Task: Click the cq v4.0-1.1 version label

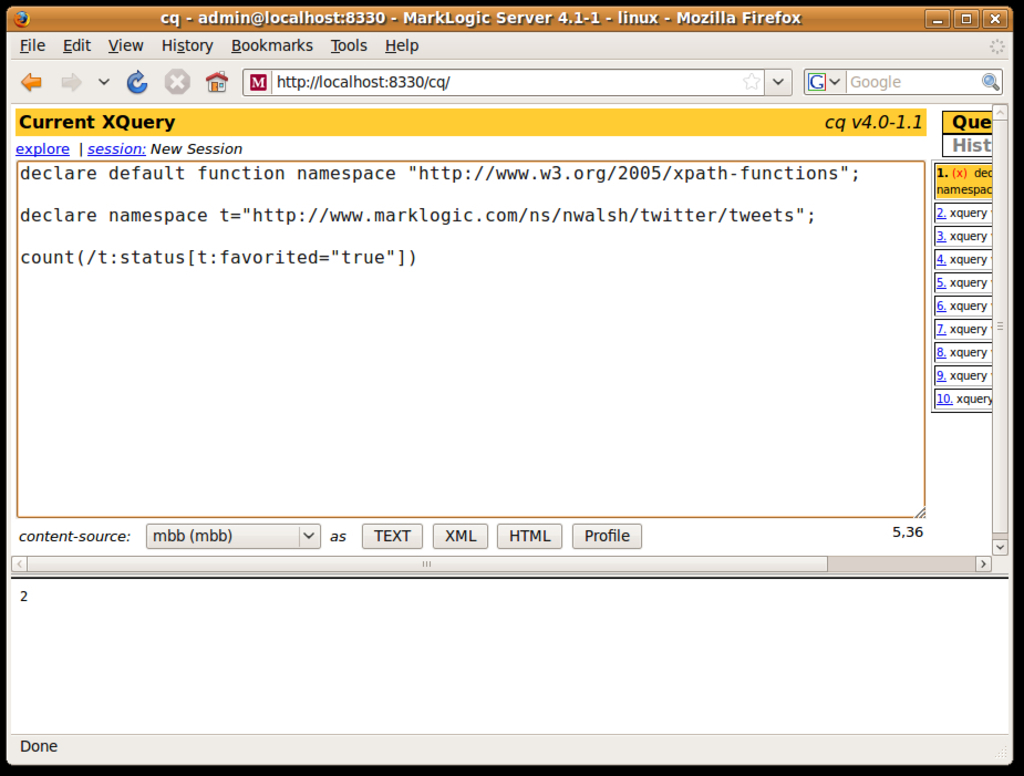Action: pos(873,122)
